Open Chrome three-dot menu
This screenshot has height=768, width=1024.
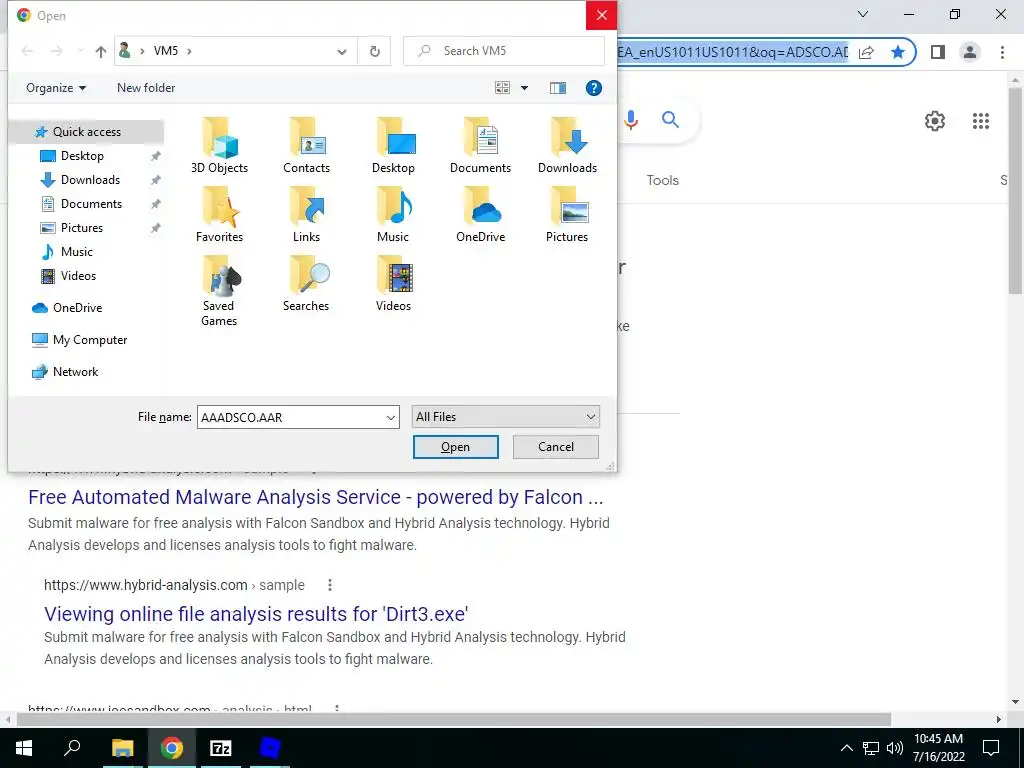1002,52
